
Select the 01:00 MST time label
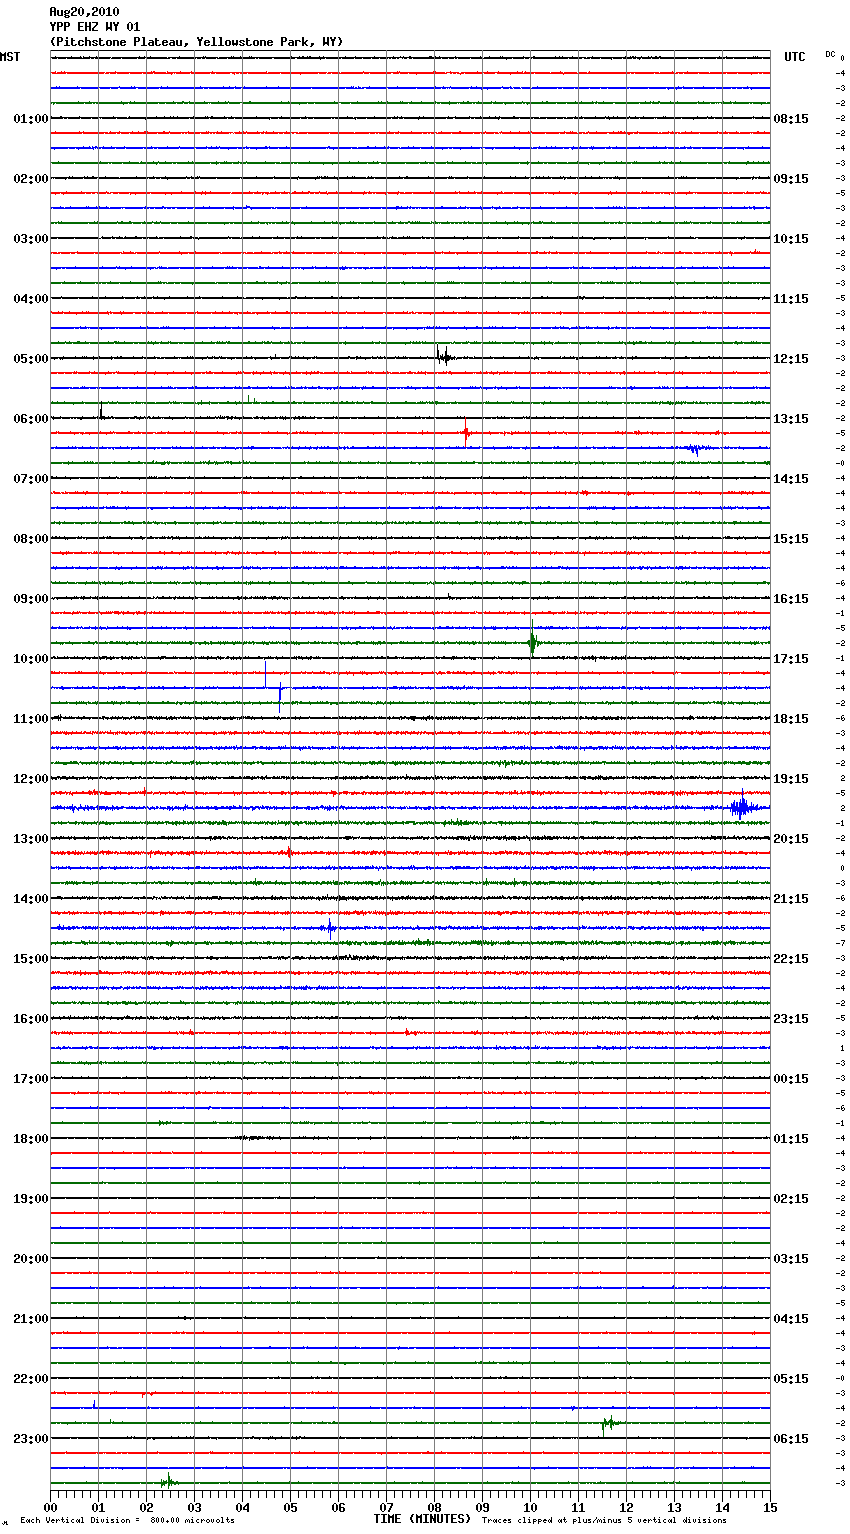(x=31, y=119)
